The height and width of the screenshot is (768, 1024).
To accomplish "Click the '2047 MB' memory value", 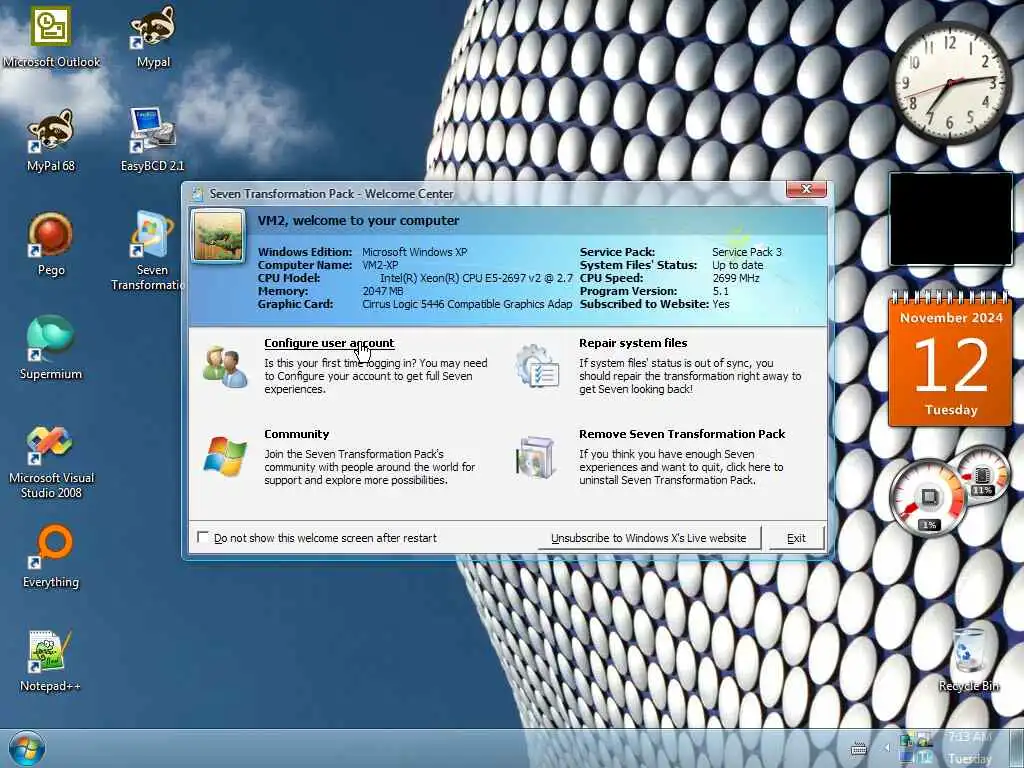I will [x=383, y=291].
